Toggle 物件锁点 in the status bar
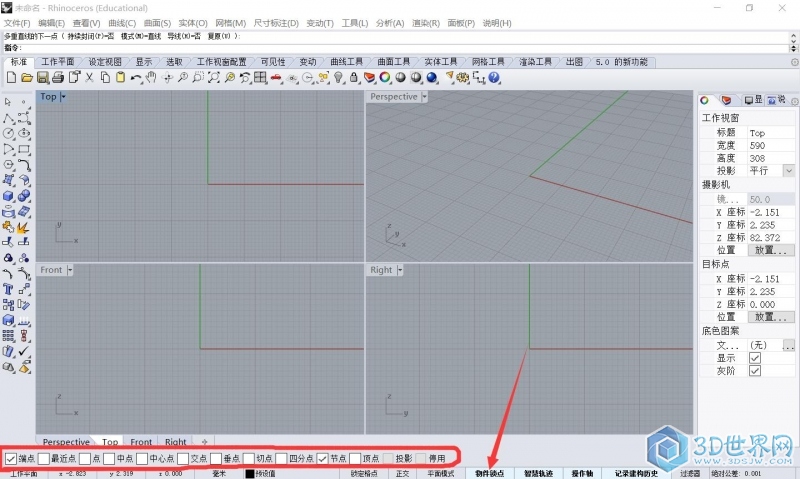Screen dimensions: 800x479 (489, 473)
